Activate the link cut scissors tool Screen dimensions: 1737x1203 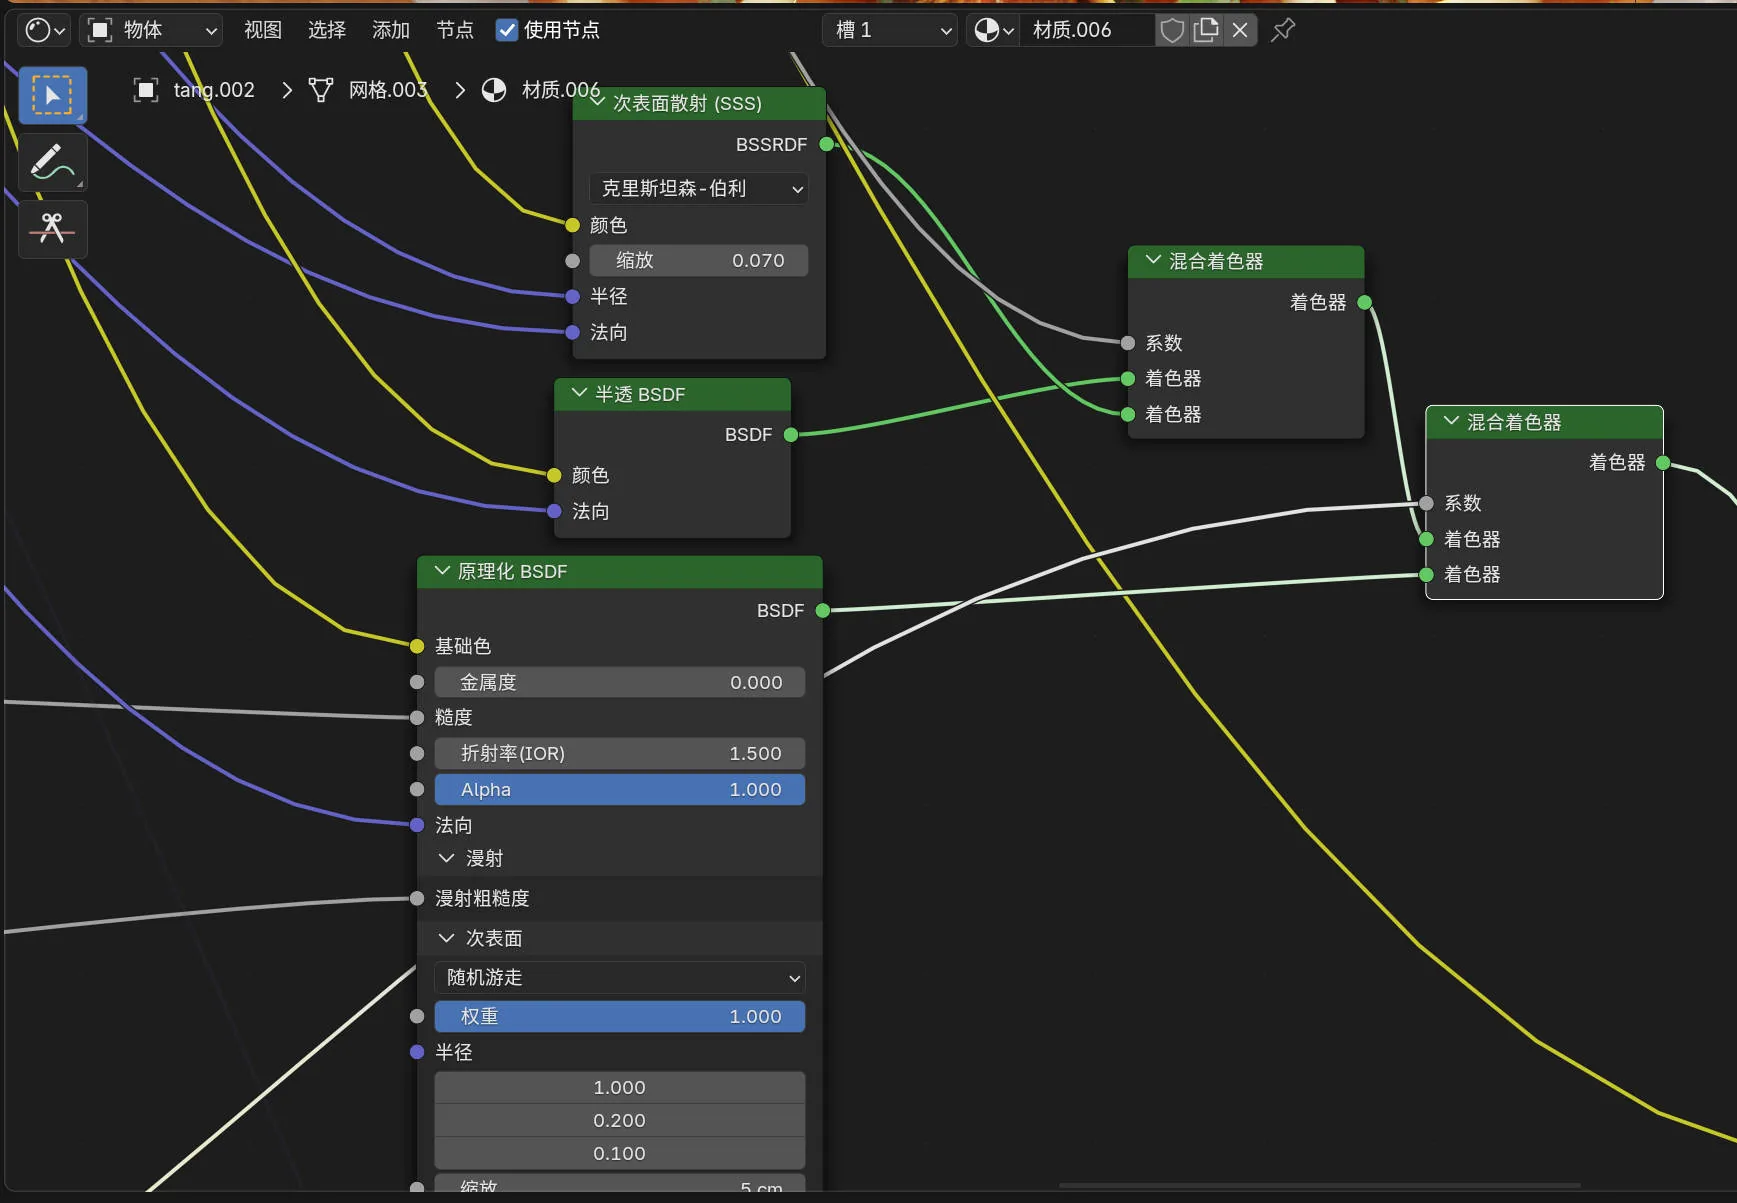pyautogui.click(x=52, y=229)
